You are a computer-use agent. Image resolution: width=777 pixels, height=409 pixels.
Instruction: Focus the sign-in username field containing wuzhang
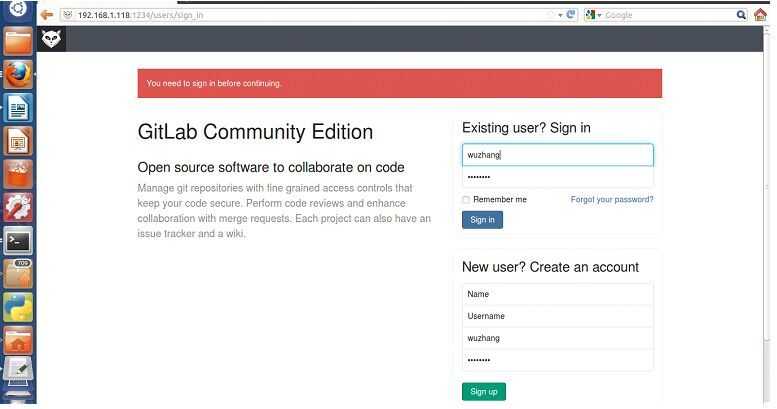(x=557, y=155)
